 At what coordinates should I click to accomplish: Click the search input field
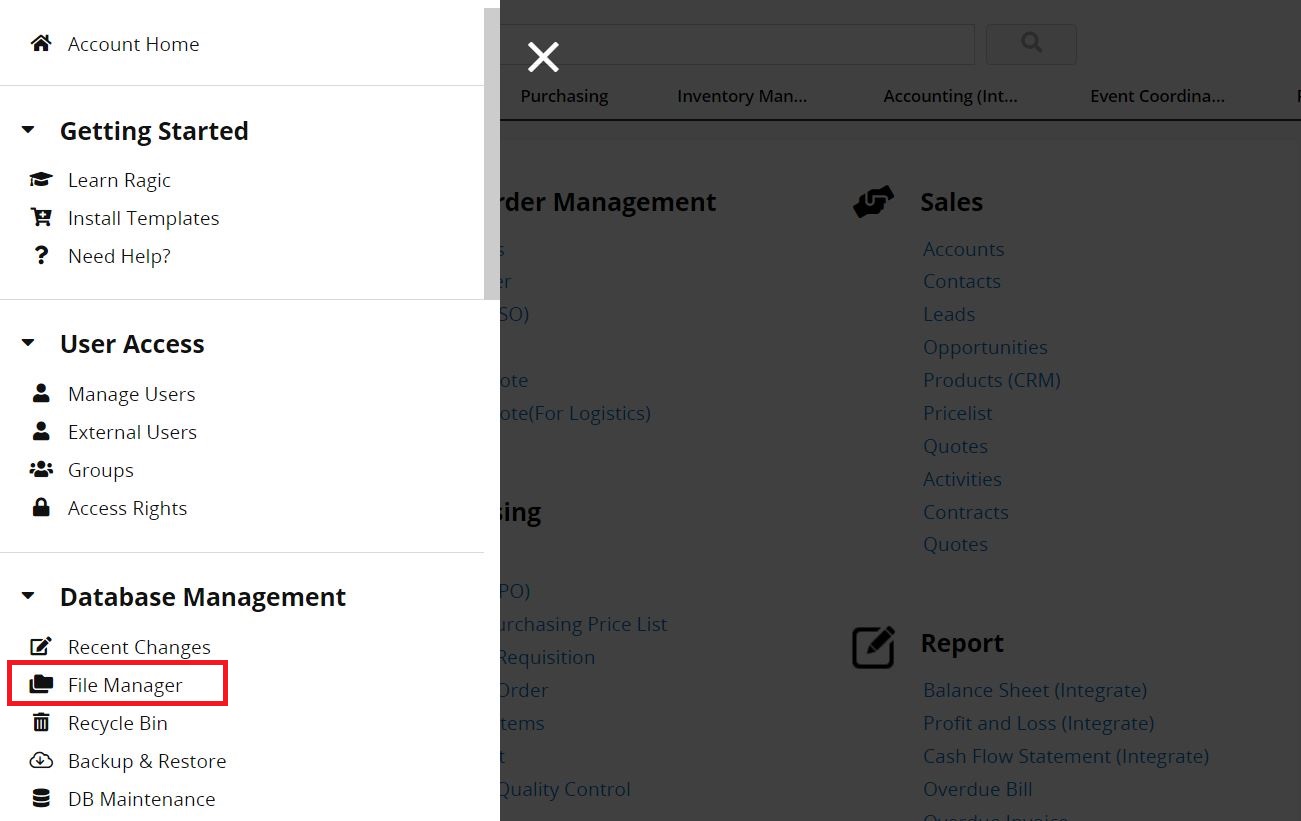pos(737,44)
